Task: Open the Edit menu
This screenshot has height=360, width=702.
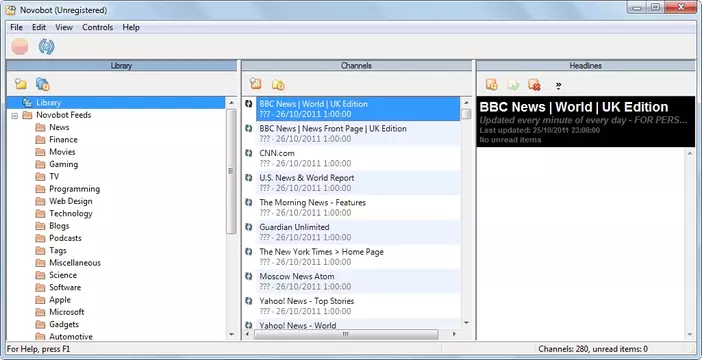Action: [39, 27]
